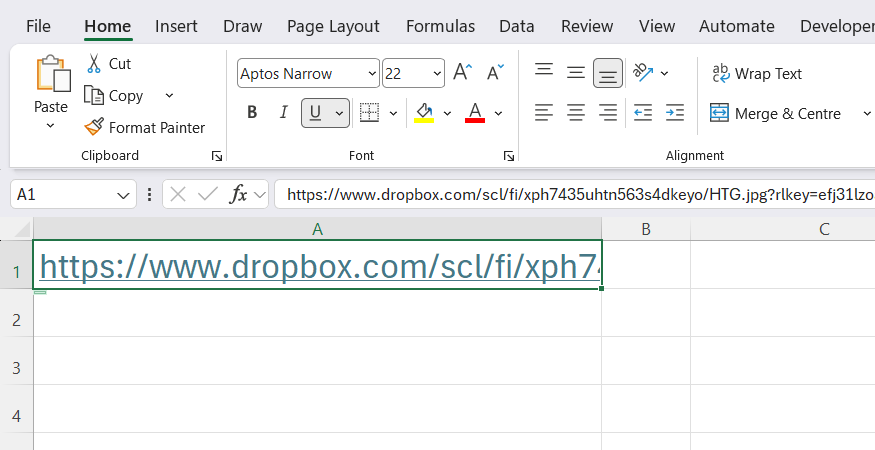Click the orientation text-angle icon
This screenshot has width=875, height=450.
point(643,73)
